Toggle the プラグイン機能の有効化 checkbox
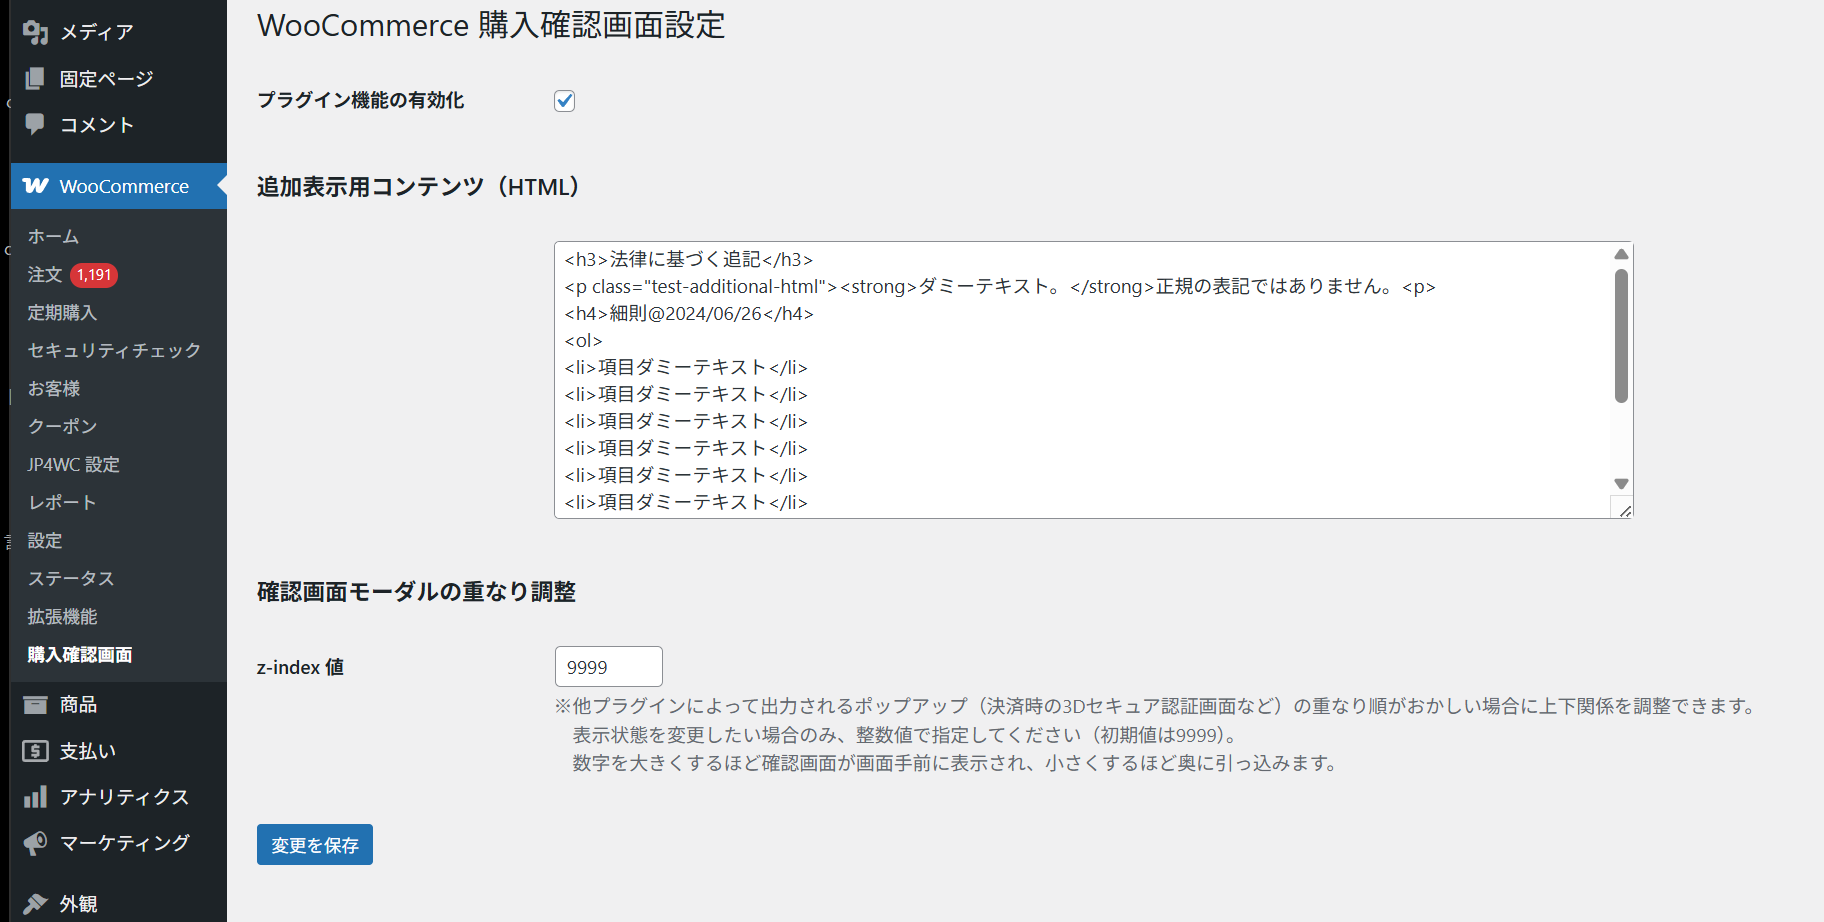 point(565,101)
